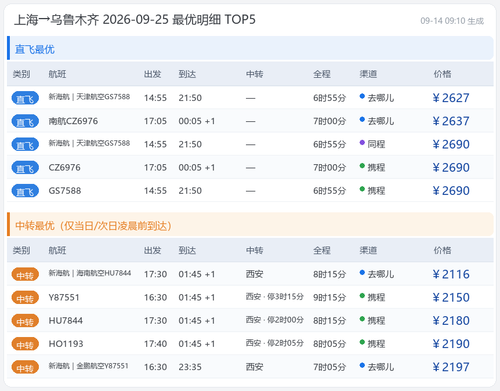
Task: Click the 中转 badge in the HO1193 row
Action: [x=25, y=344]
